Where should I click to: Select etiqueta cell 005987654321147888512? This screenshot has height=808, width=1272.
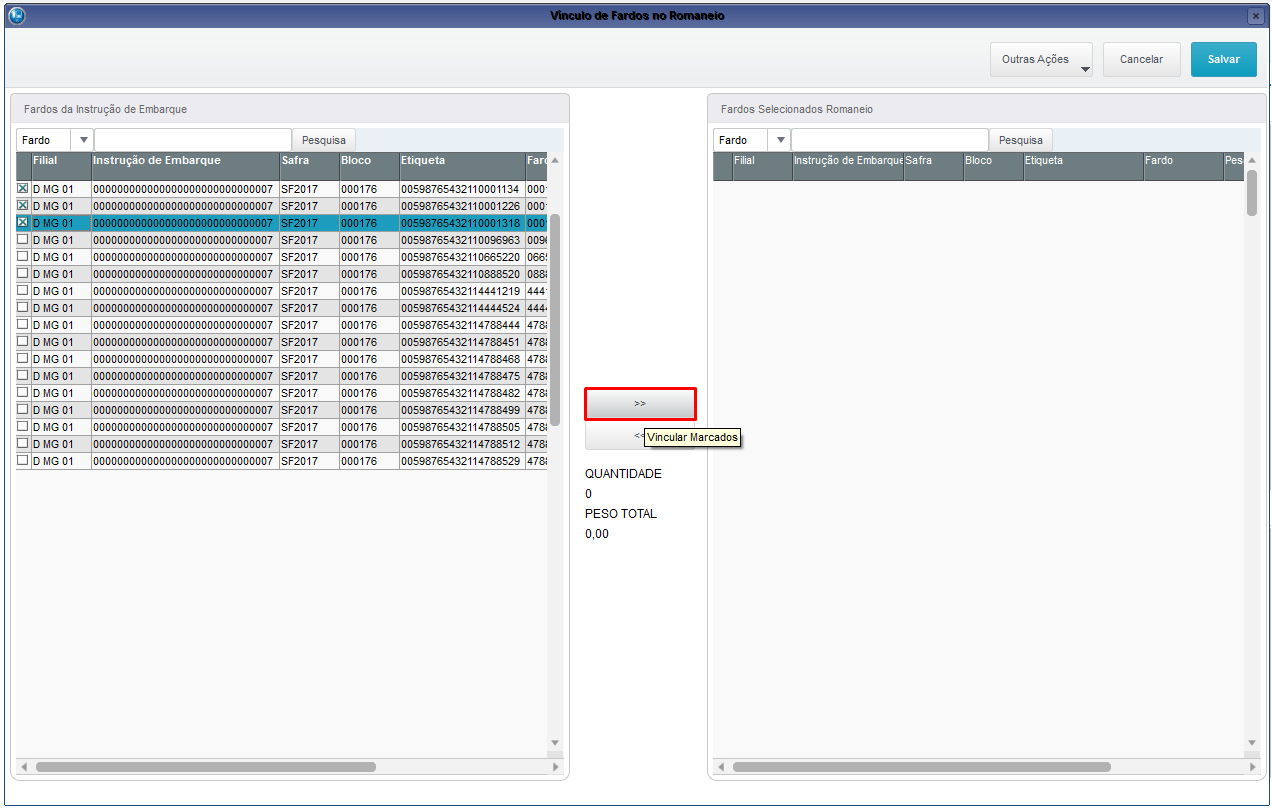[462, 444]
